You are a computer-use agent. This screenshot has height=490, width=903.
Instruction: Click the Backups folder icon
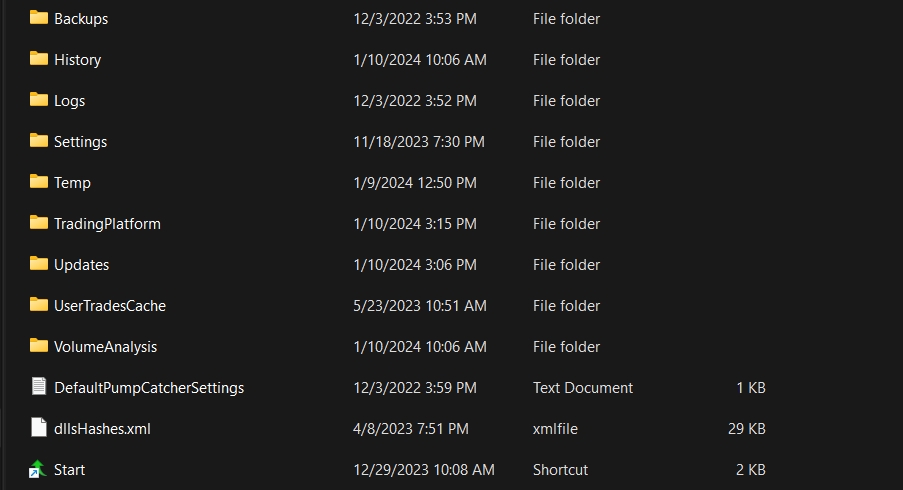pos(39,18)
